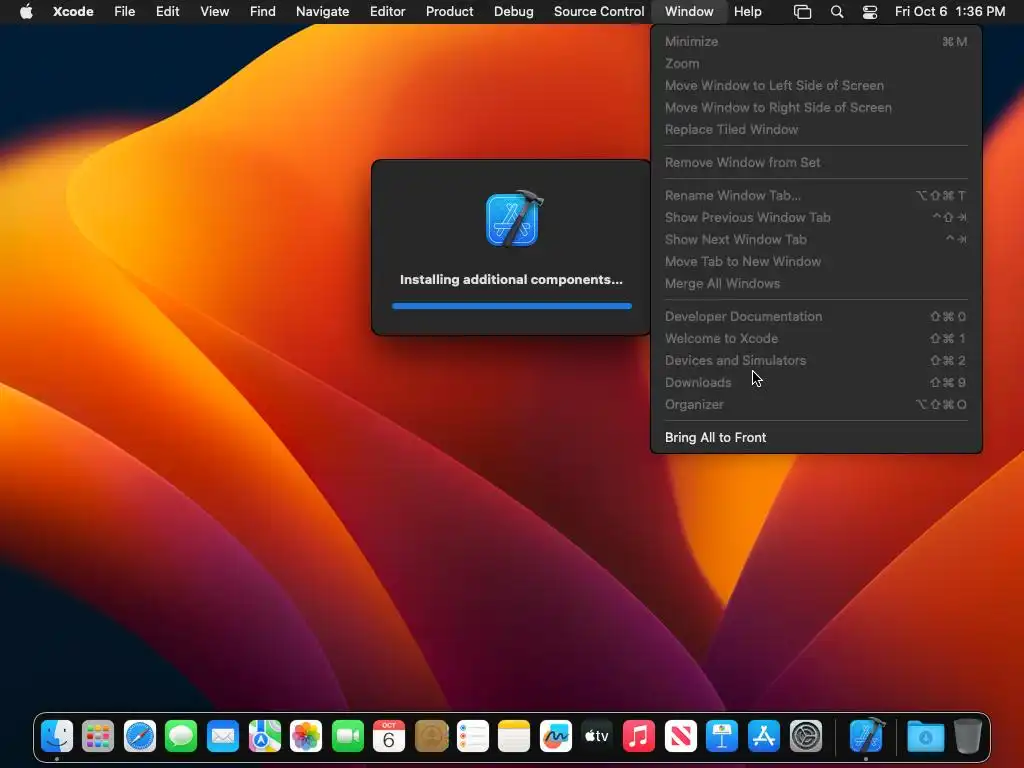This screenshot has width=1024, height=768.
Task: Close the open Window menu
Action: (x=689, y=11)
